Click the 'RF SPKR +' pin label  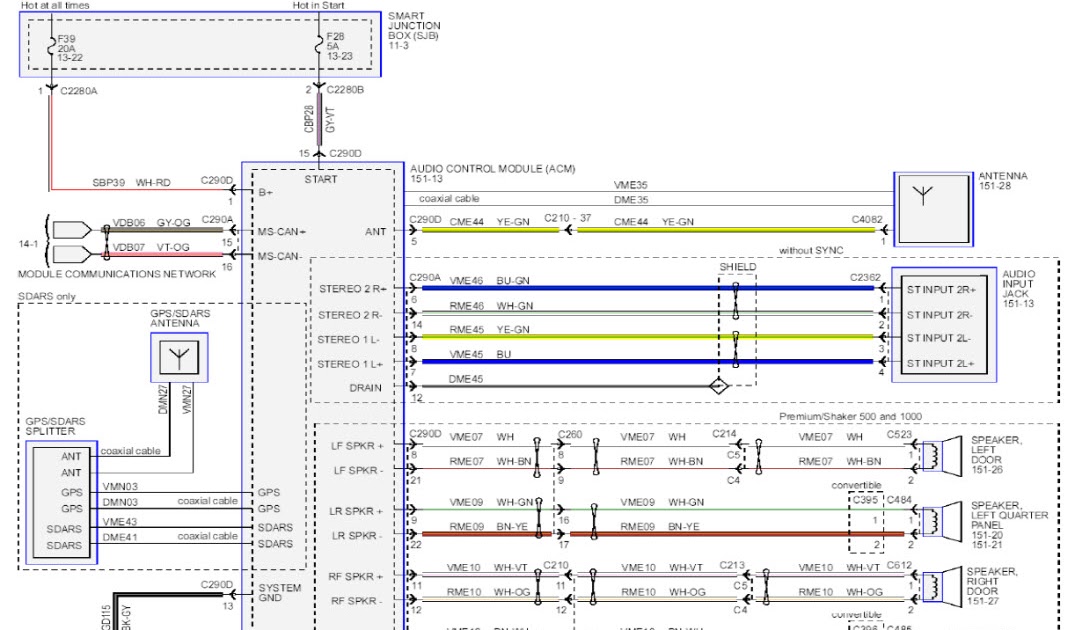(356, 576)
